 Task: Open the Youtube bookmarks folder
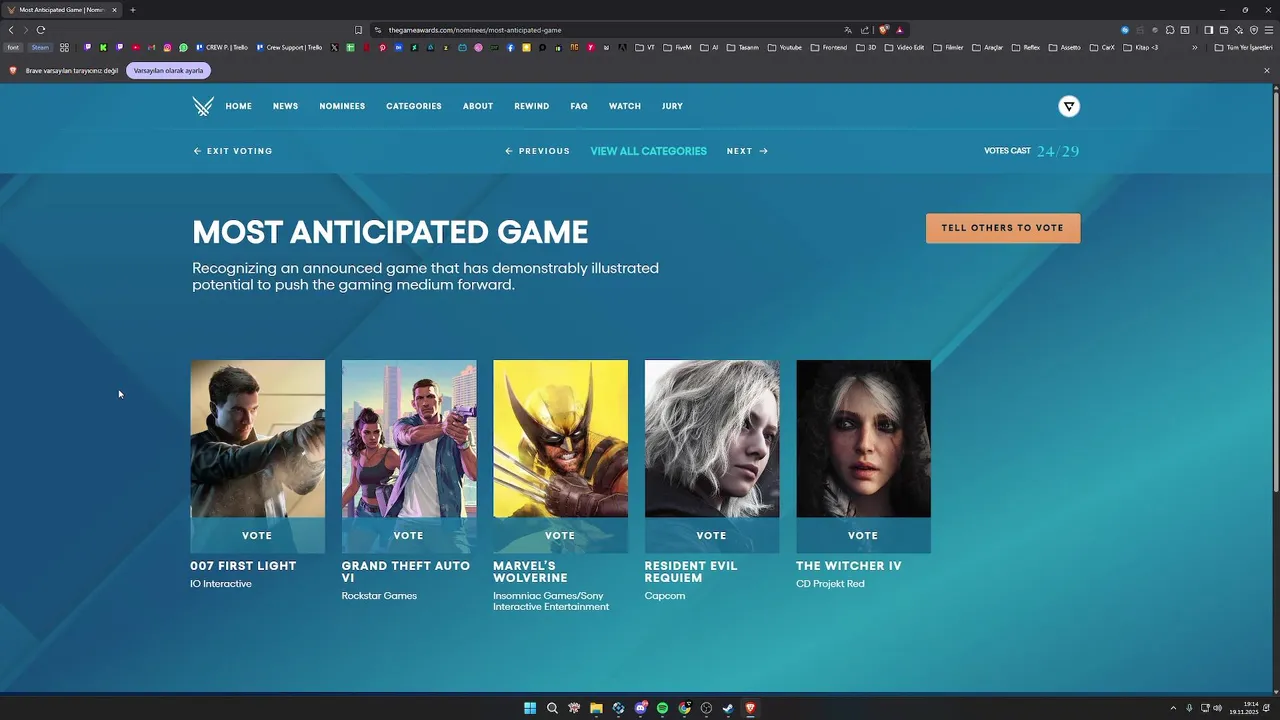(x=784, y=47)
